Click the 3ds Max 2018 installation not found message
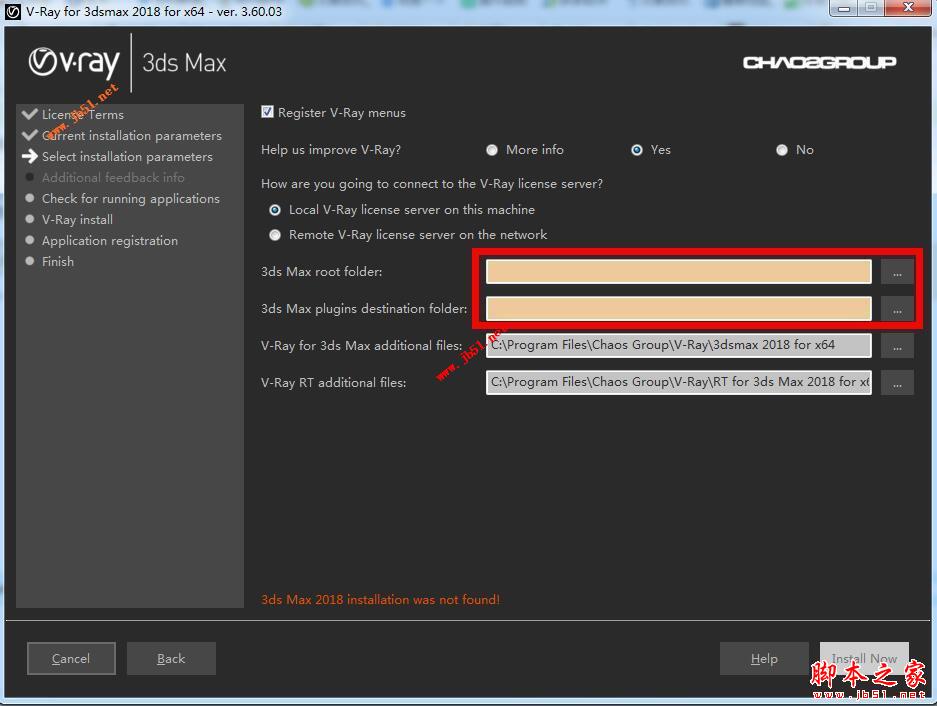937x706 pixels. 380,600
